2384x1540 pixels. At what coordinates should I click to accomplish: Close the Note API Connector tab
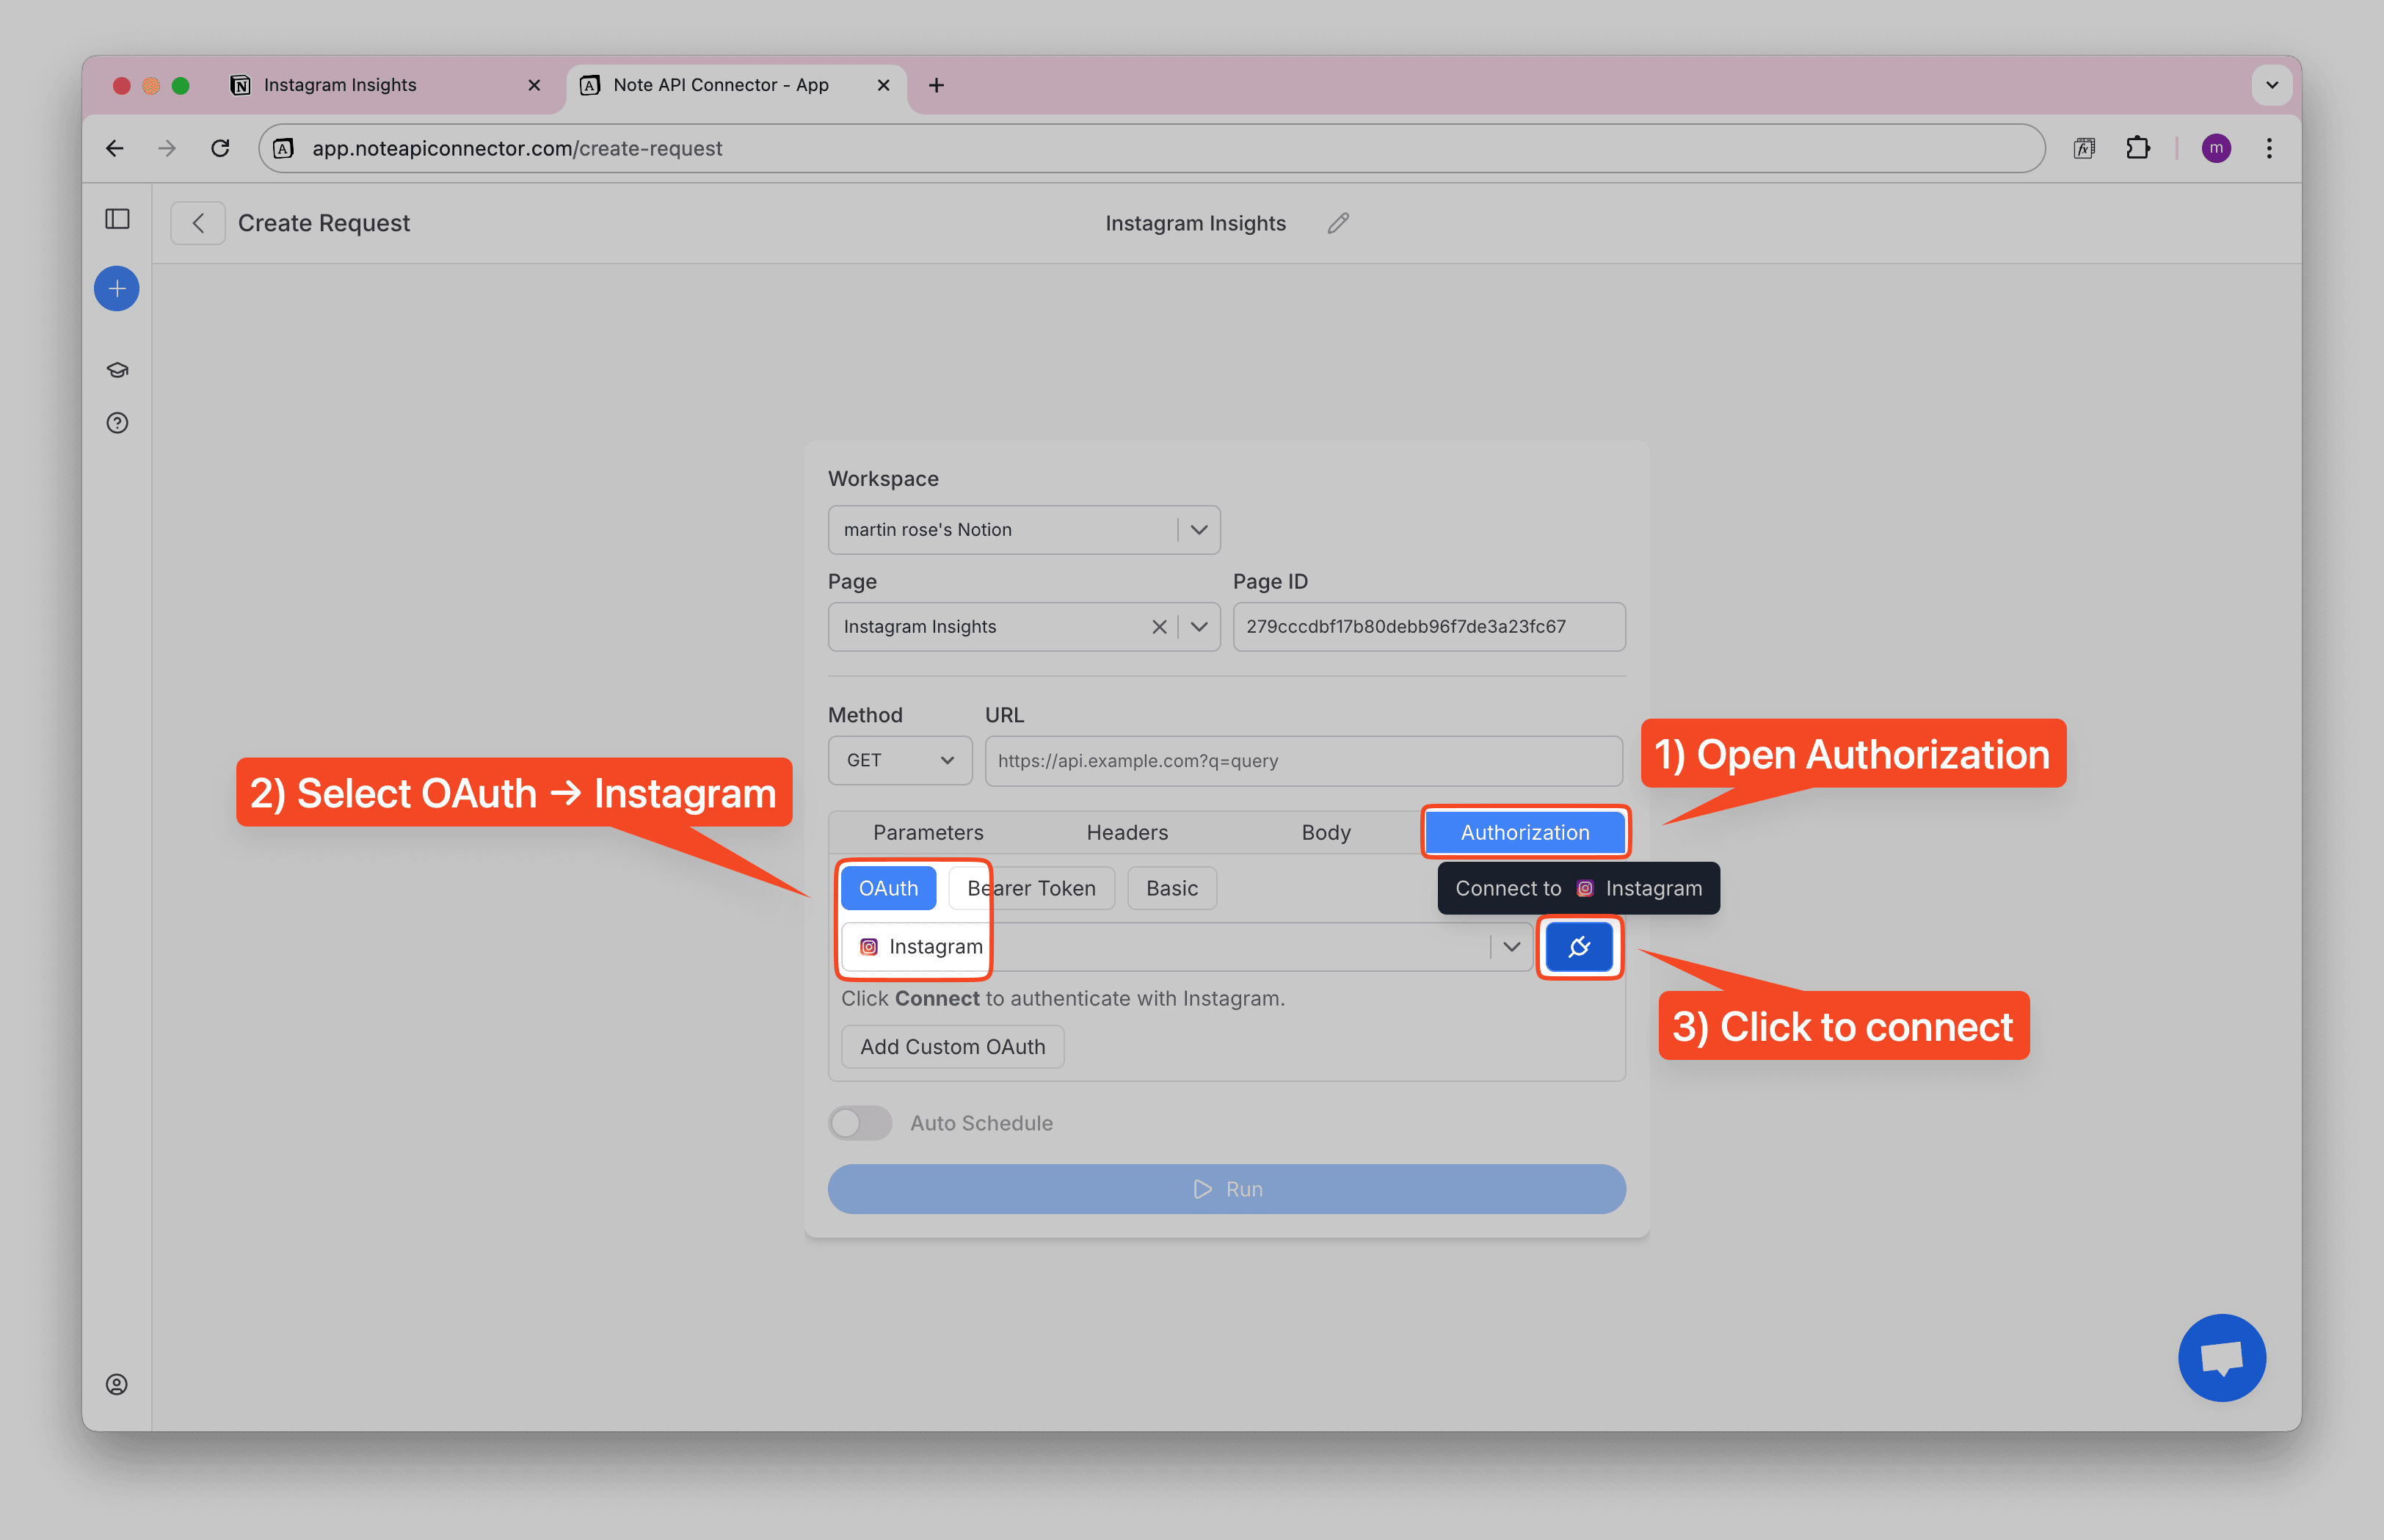coord(883,85)
